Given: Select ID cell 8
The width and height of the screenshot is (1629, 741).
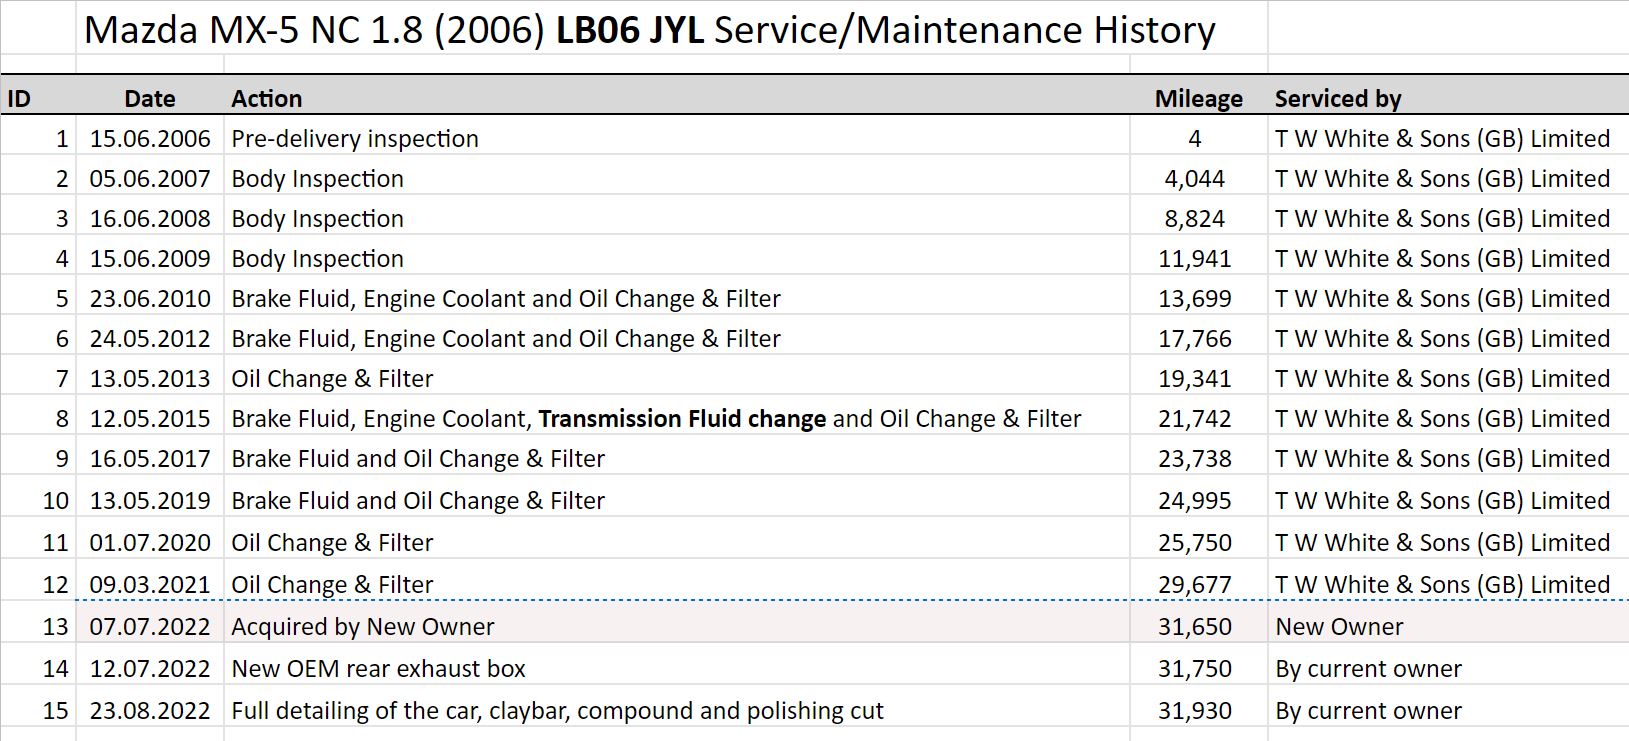Looking at the screenshot, I should pyautogui.click(x=38, y=418).
